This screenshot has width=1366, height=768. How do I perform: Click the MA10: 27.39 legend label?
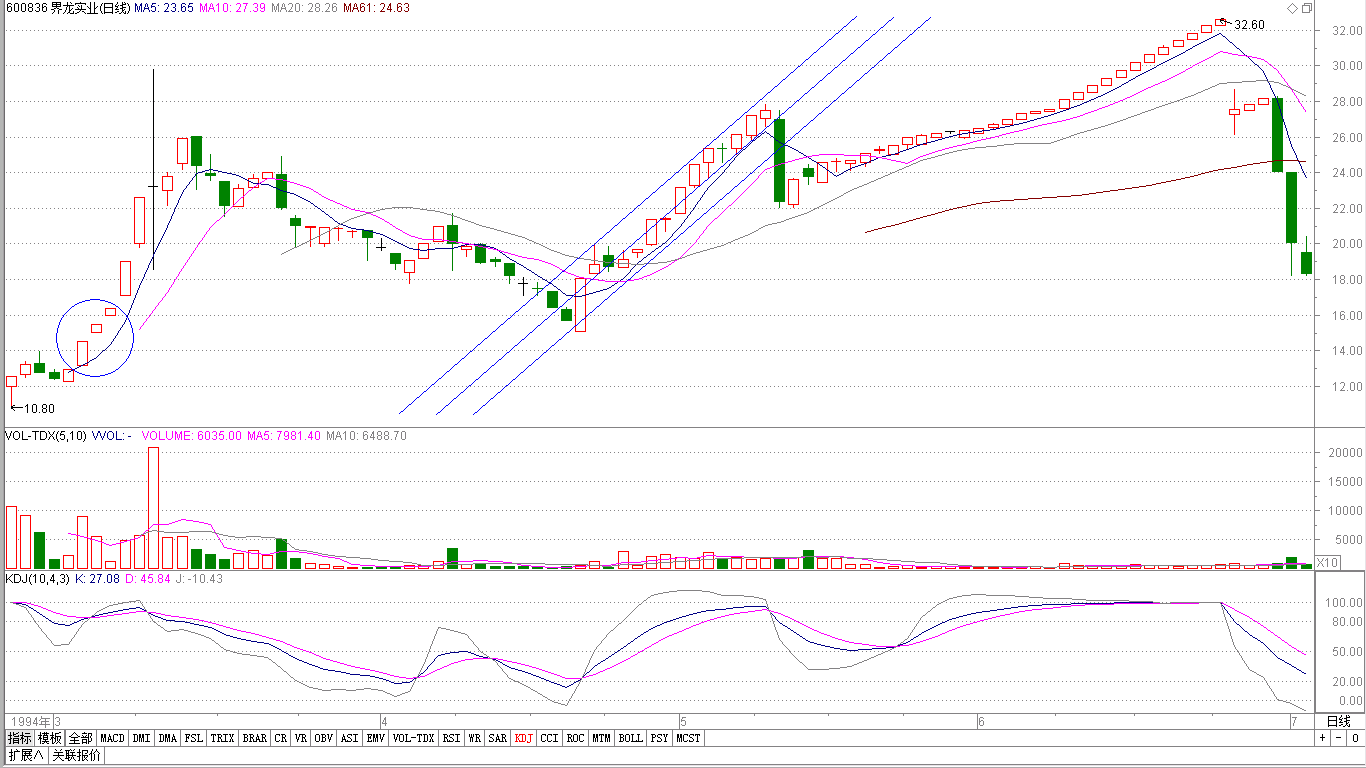(x=232, y=8)
